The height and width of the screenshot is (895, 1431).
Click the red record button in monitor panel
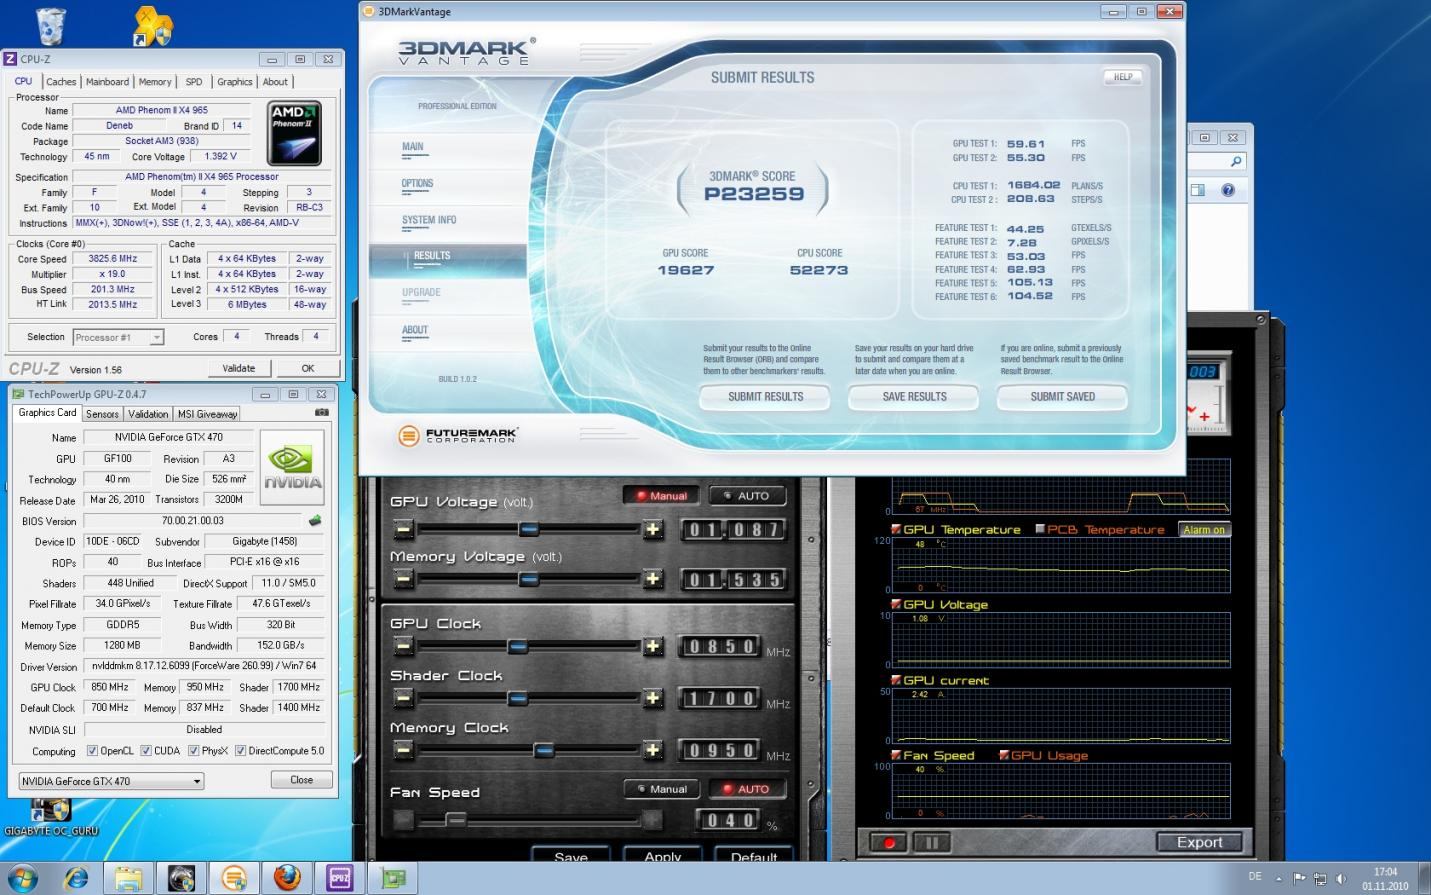[x=888, y=842]
